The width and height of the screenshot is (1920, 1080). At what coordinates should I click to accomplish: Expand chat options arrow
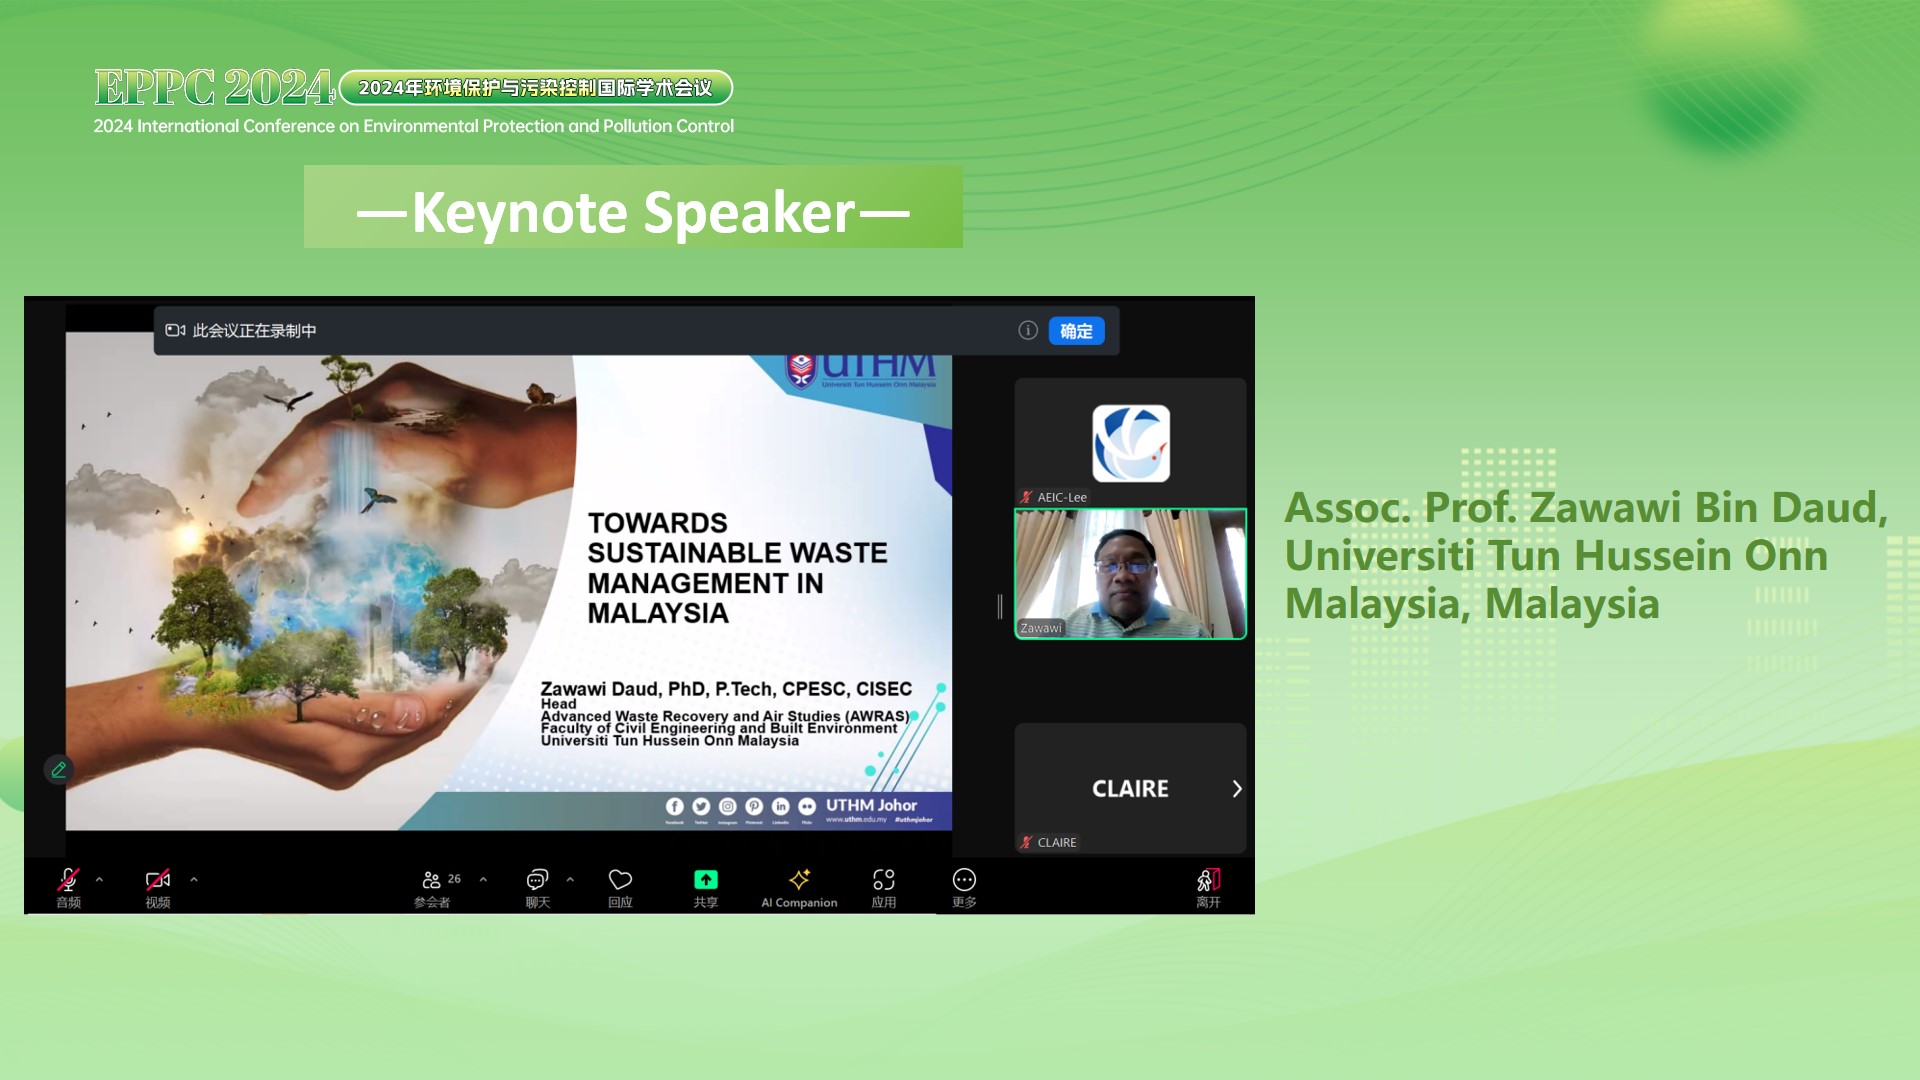tap(570, 880)
